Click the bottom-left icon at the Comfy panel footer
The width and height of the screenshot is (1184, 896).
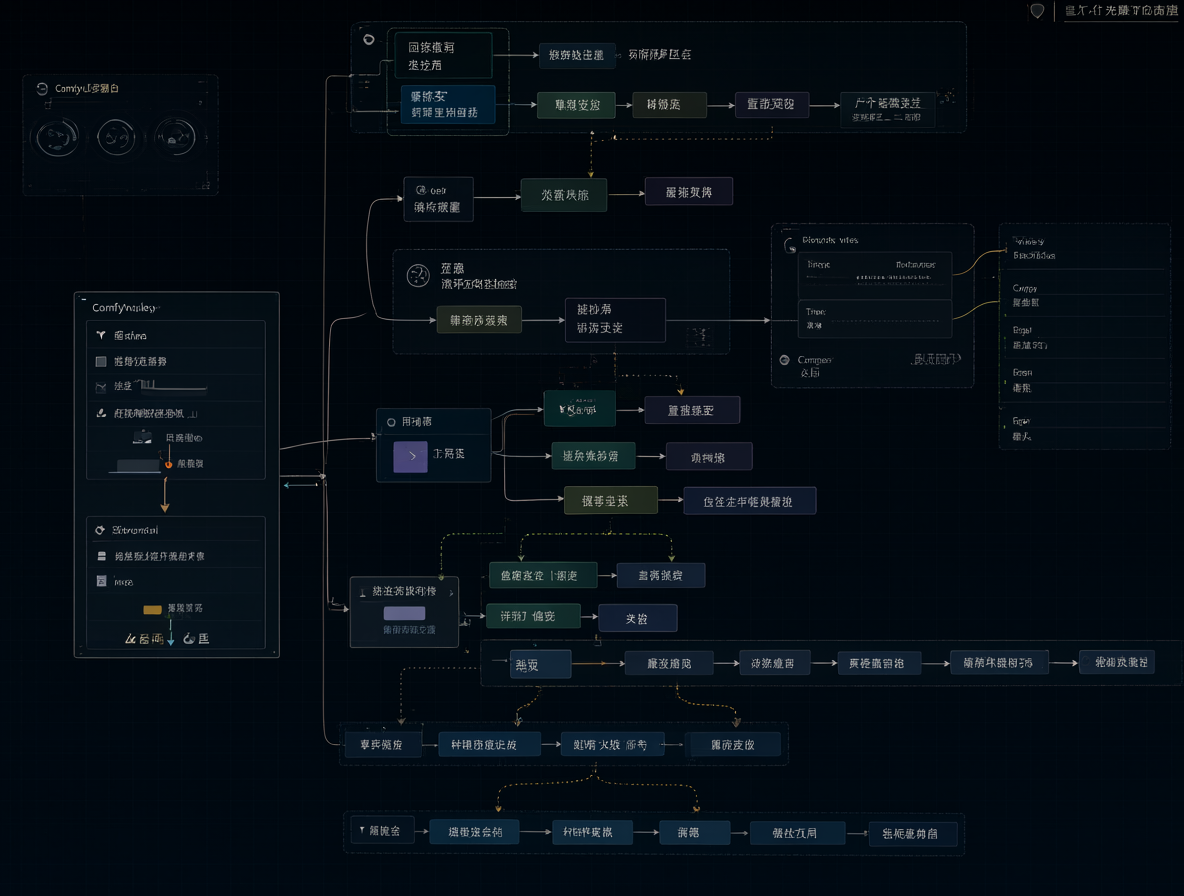[131, 639]
